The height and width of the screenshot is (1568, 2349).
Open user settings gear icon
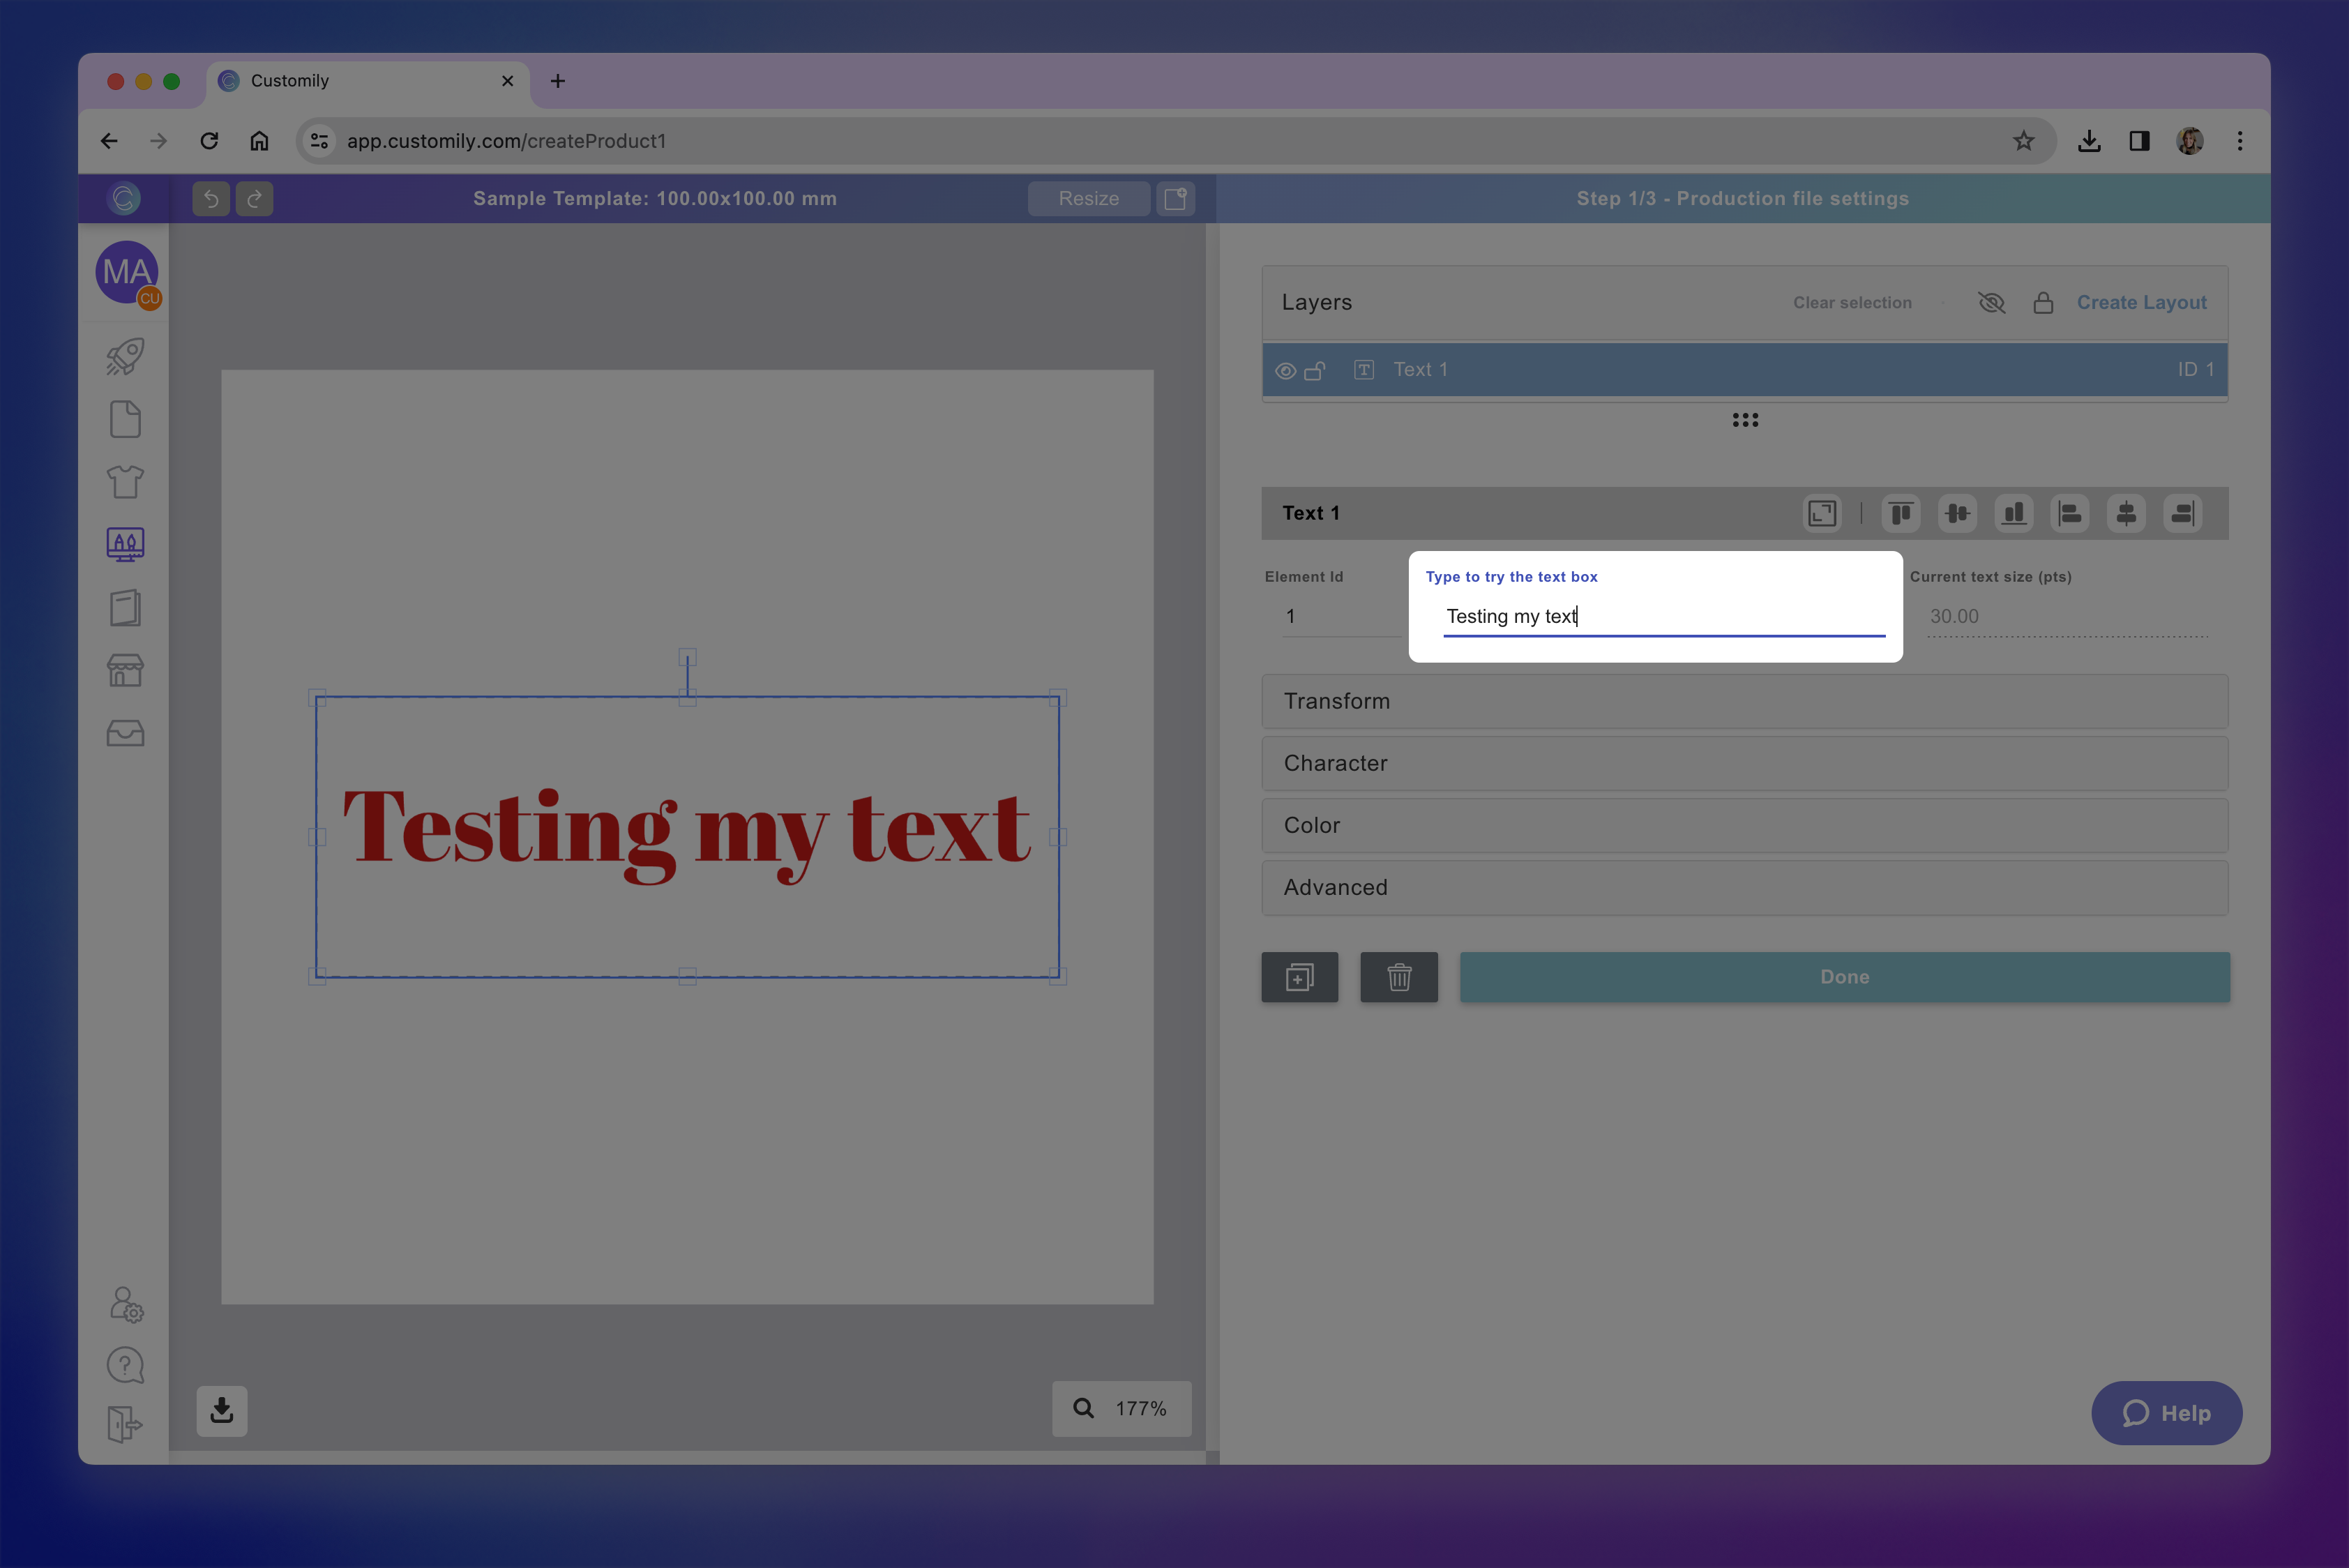pos(125,1304)
